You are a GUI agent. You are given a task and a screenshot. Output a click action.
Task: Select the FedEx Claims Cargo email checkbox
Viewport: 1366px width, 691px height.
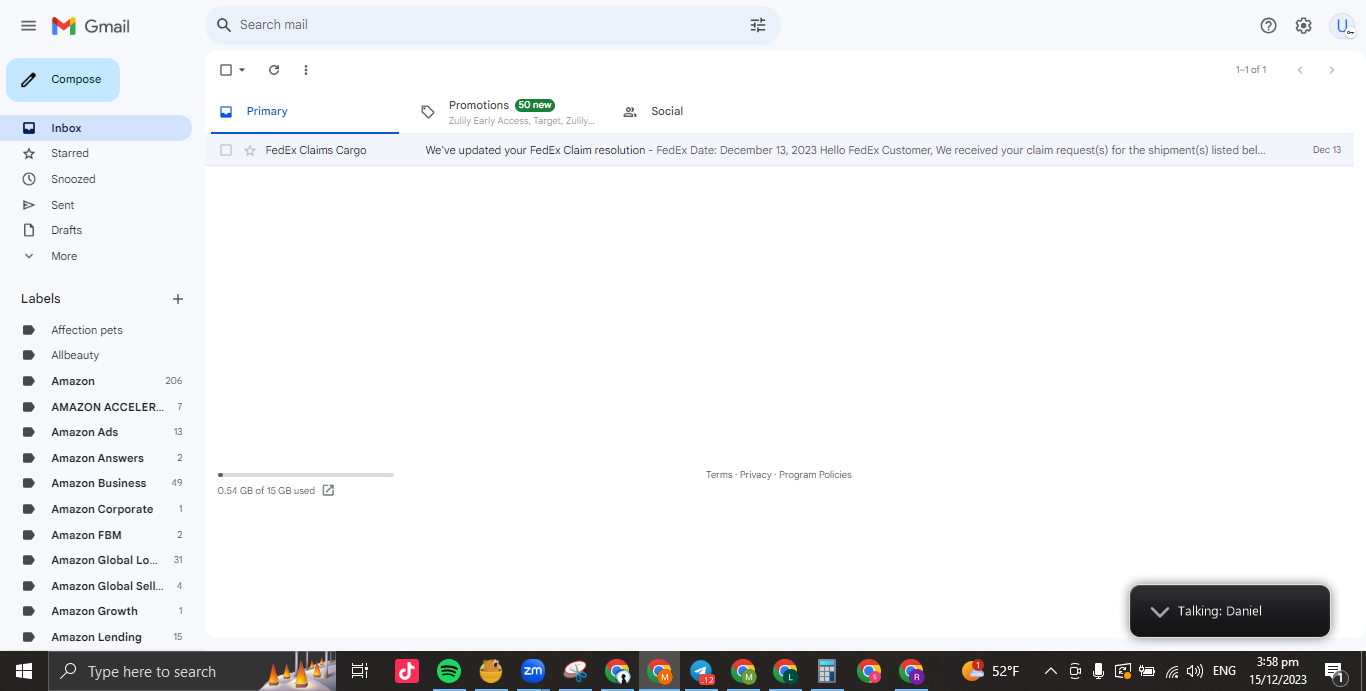[x=226, y=150]
